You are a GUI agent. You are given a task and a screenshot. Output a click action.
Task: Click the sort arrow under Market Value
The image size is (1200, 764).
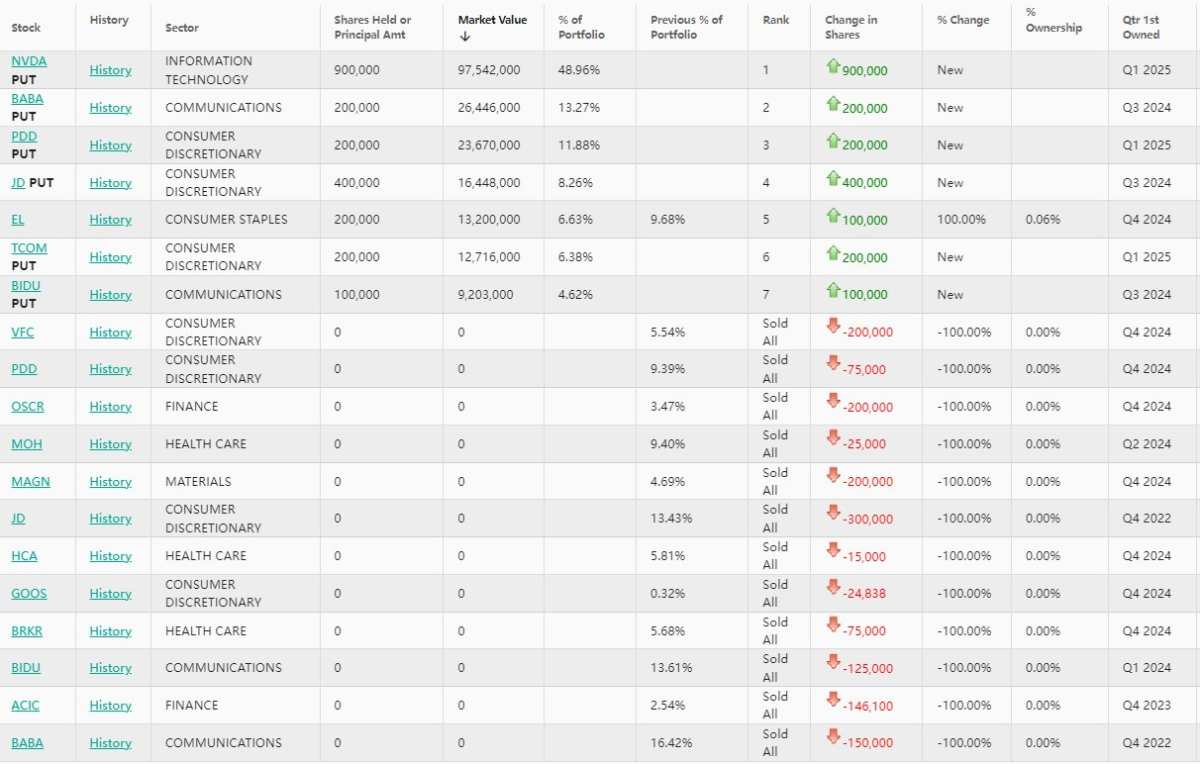point(464,37)
